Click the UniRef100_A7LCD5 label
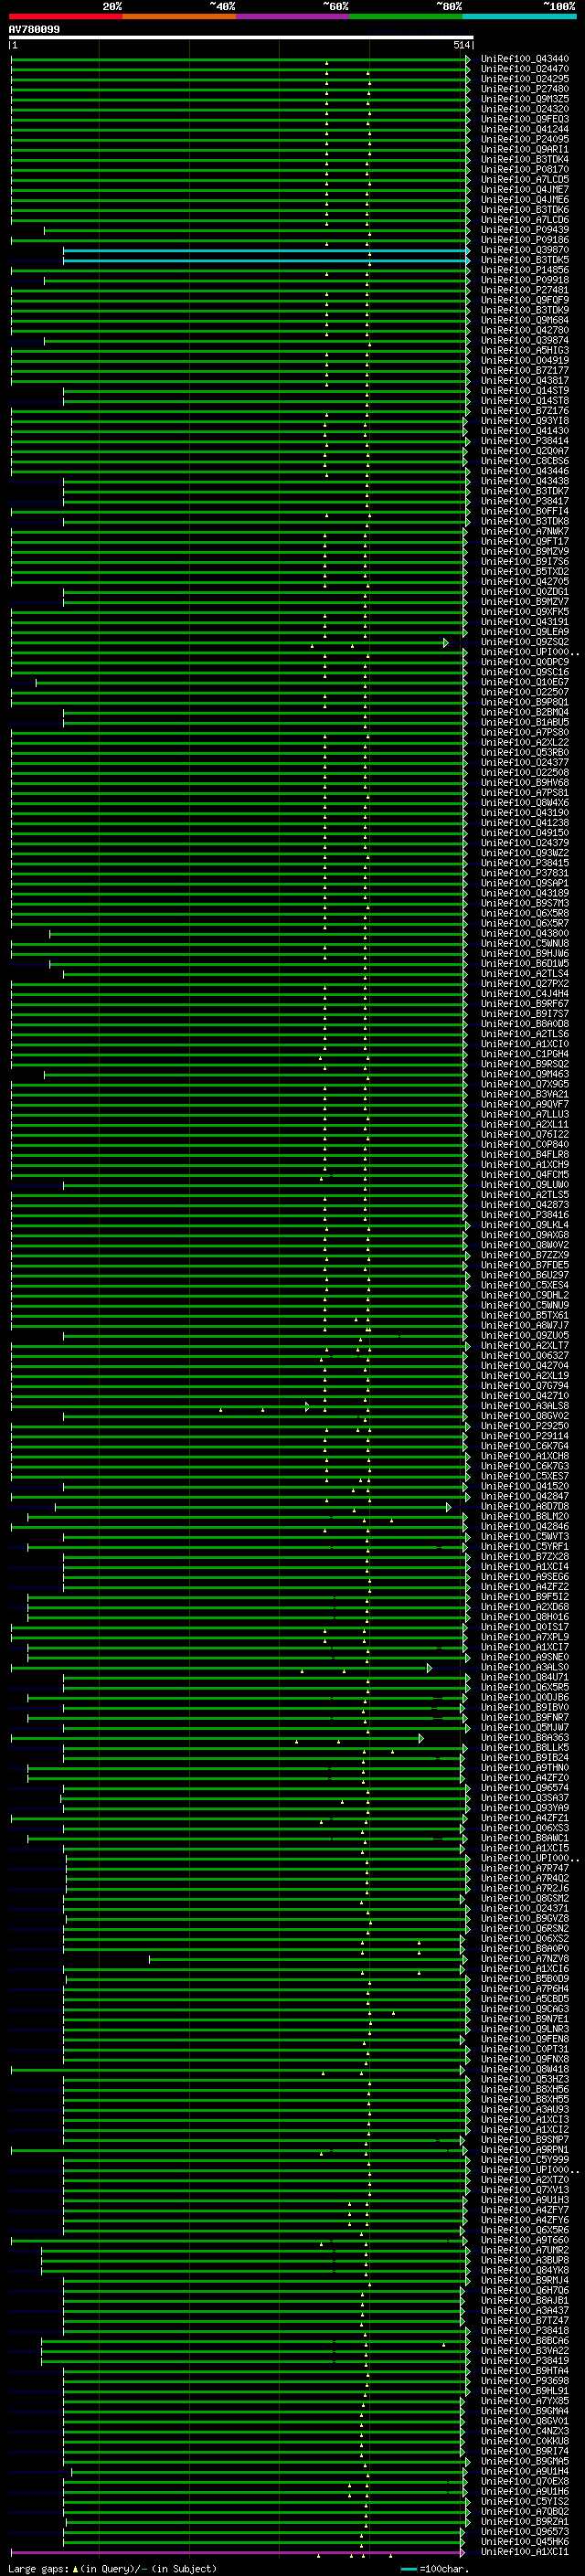 coord(525,179)
